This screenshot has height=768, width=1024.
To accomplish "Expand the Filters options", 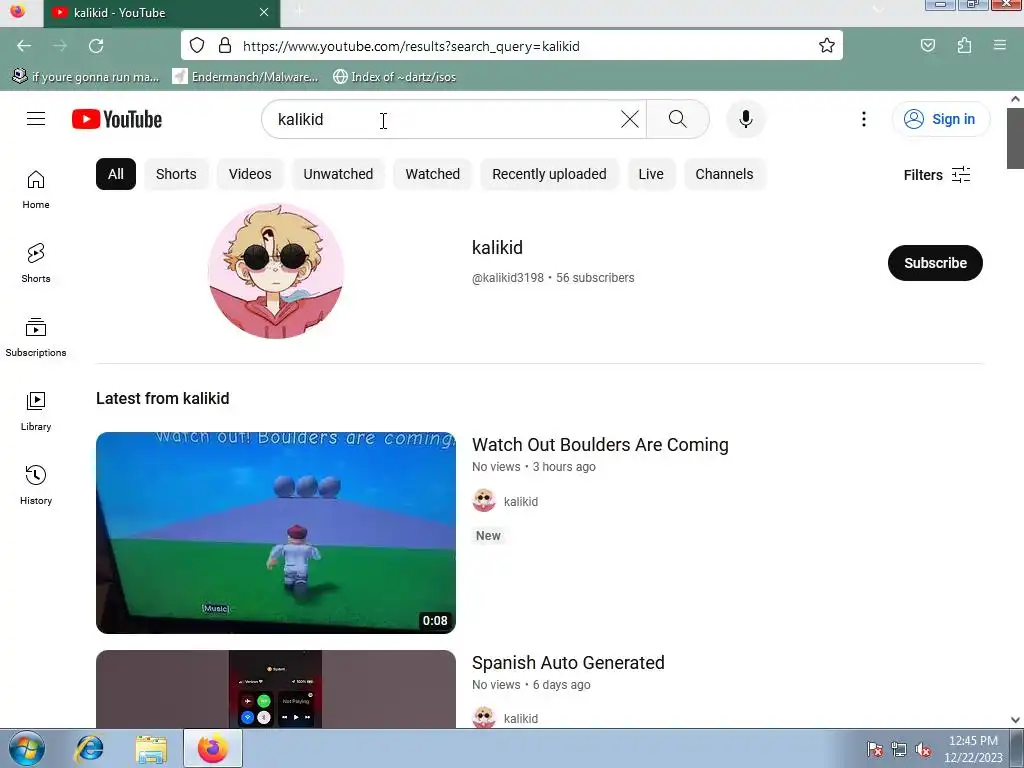I will coord(936,175).
